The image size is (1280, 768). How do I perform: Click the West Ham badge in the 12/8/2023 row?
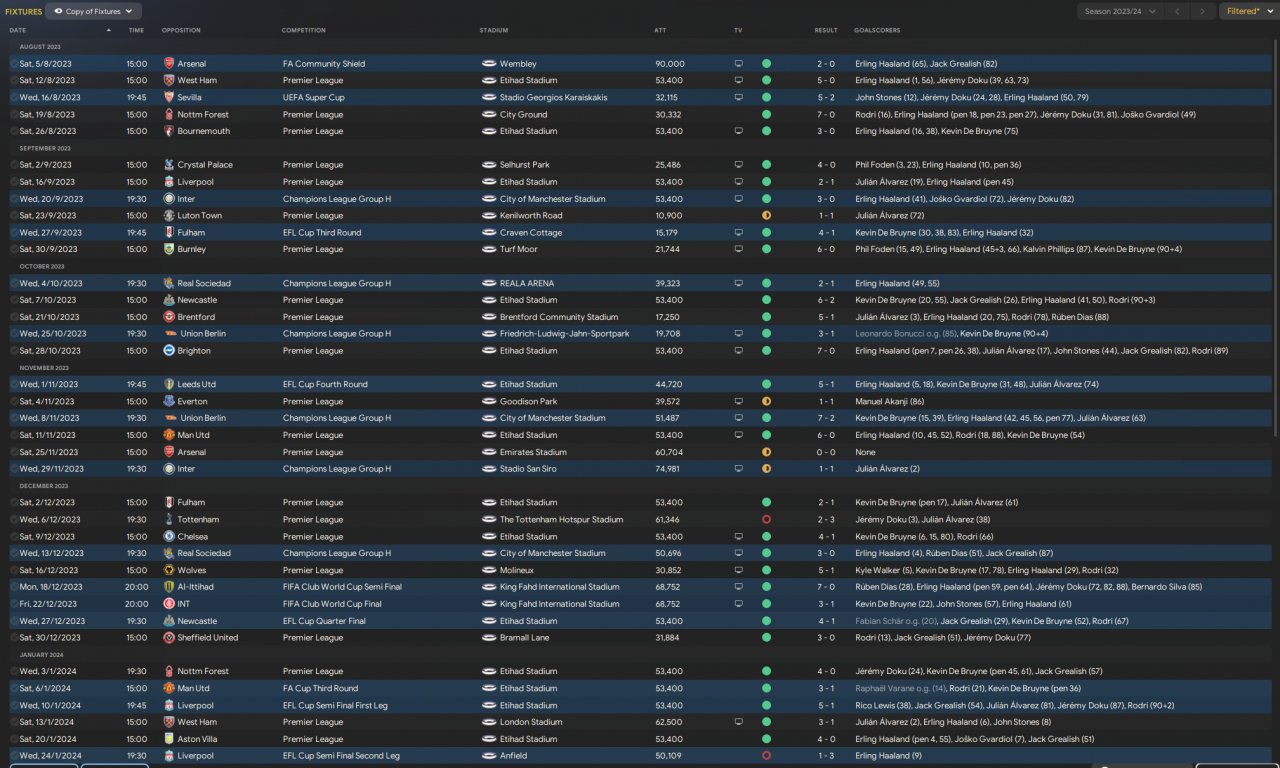click(x=169, y=81)
